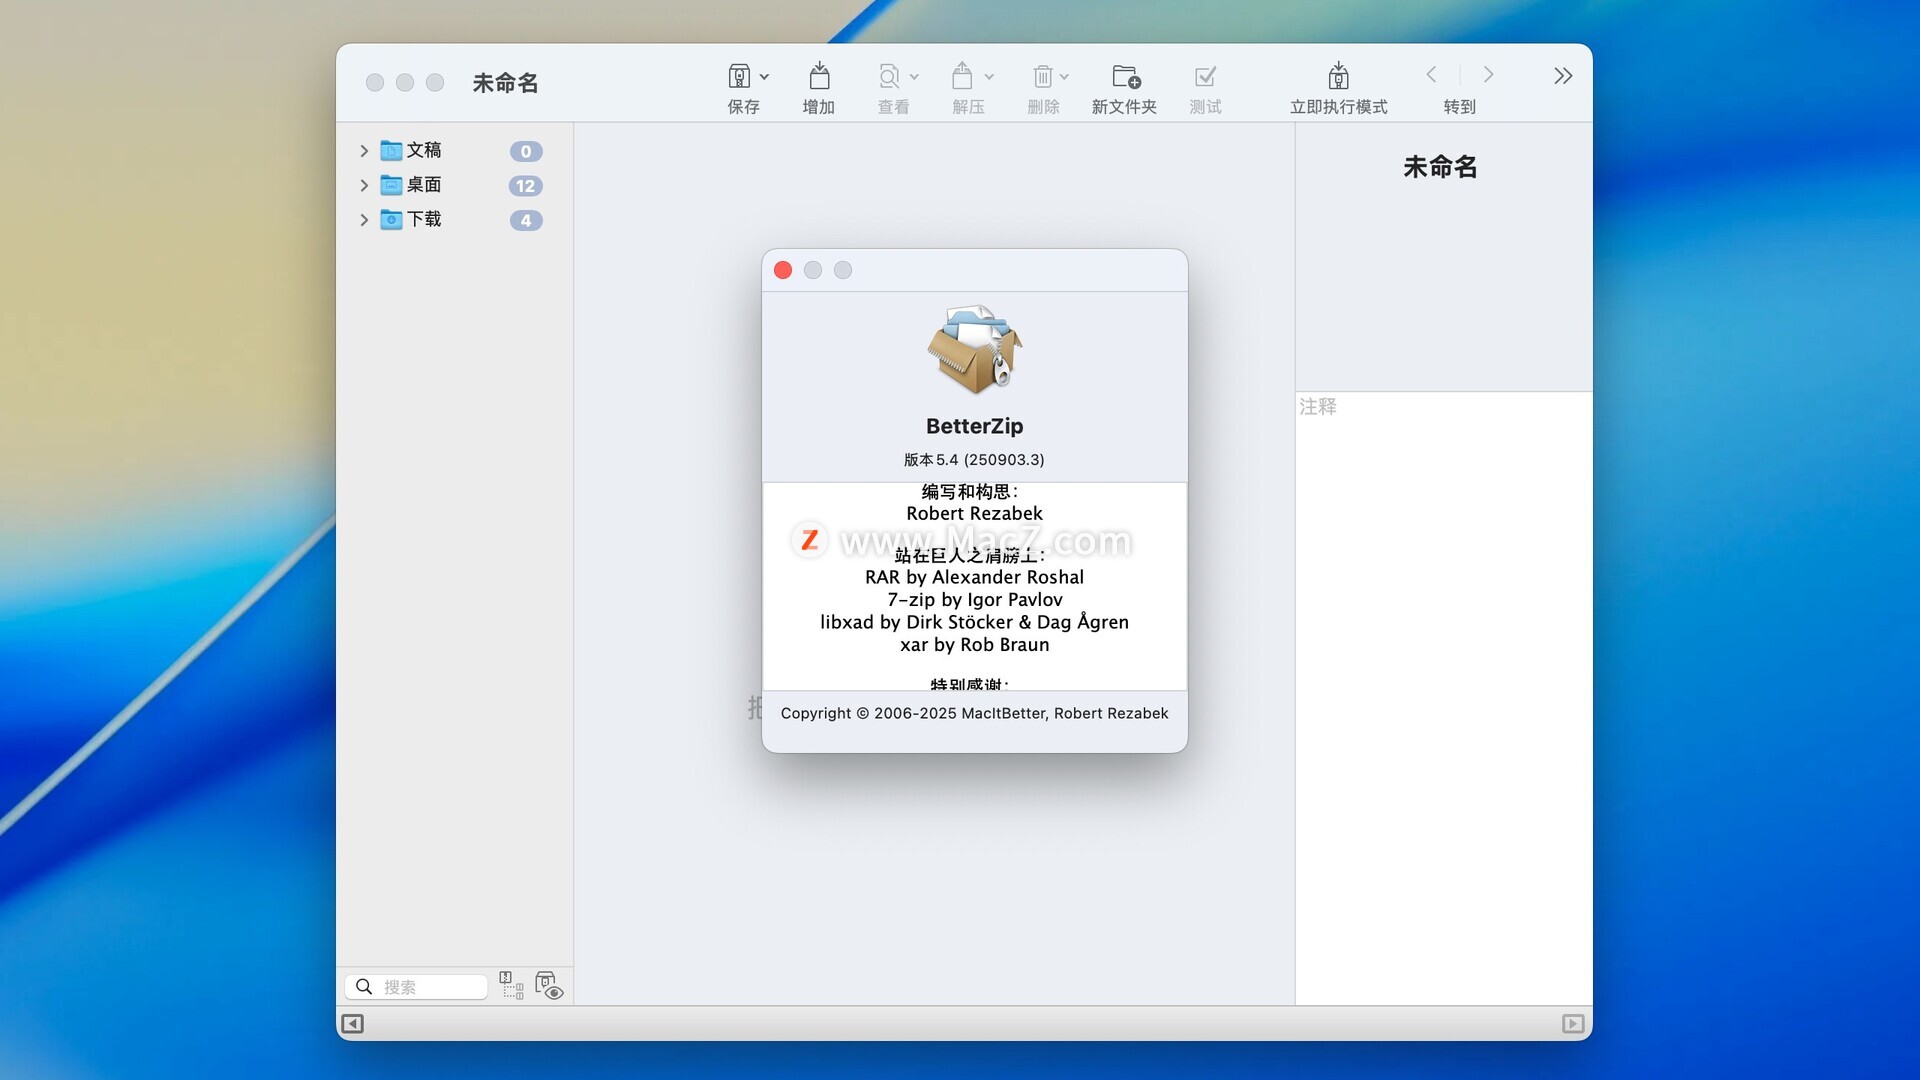Click the Robert Rezabek credit line
This screenshot has height=1080, width=1920.
(x=974, y=514)
